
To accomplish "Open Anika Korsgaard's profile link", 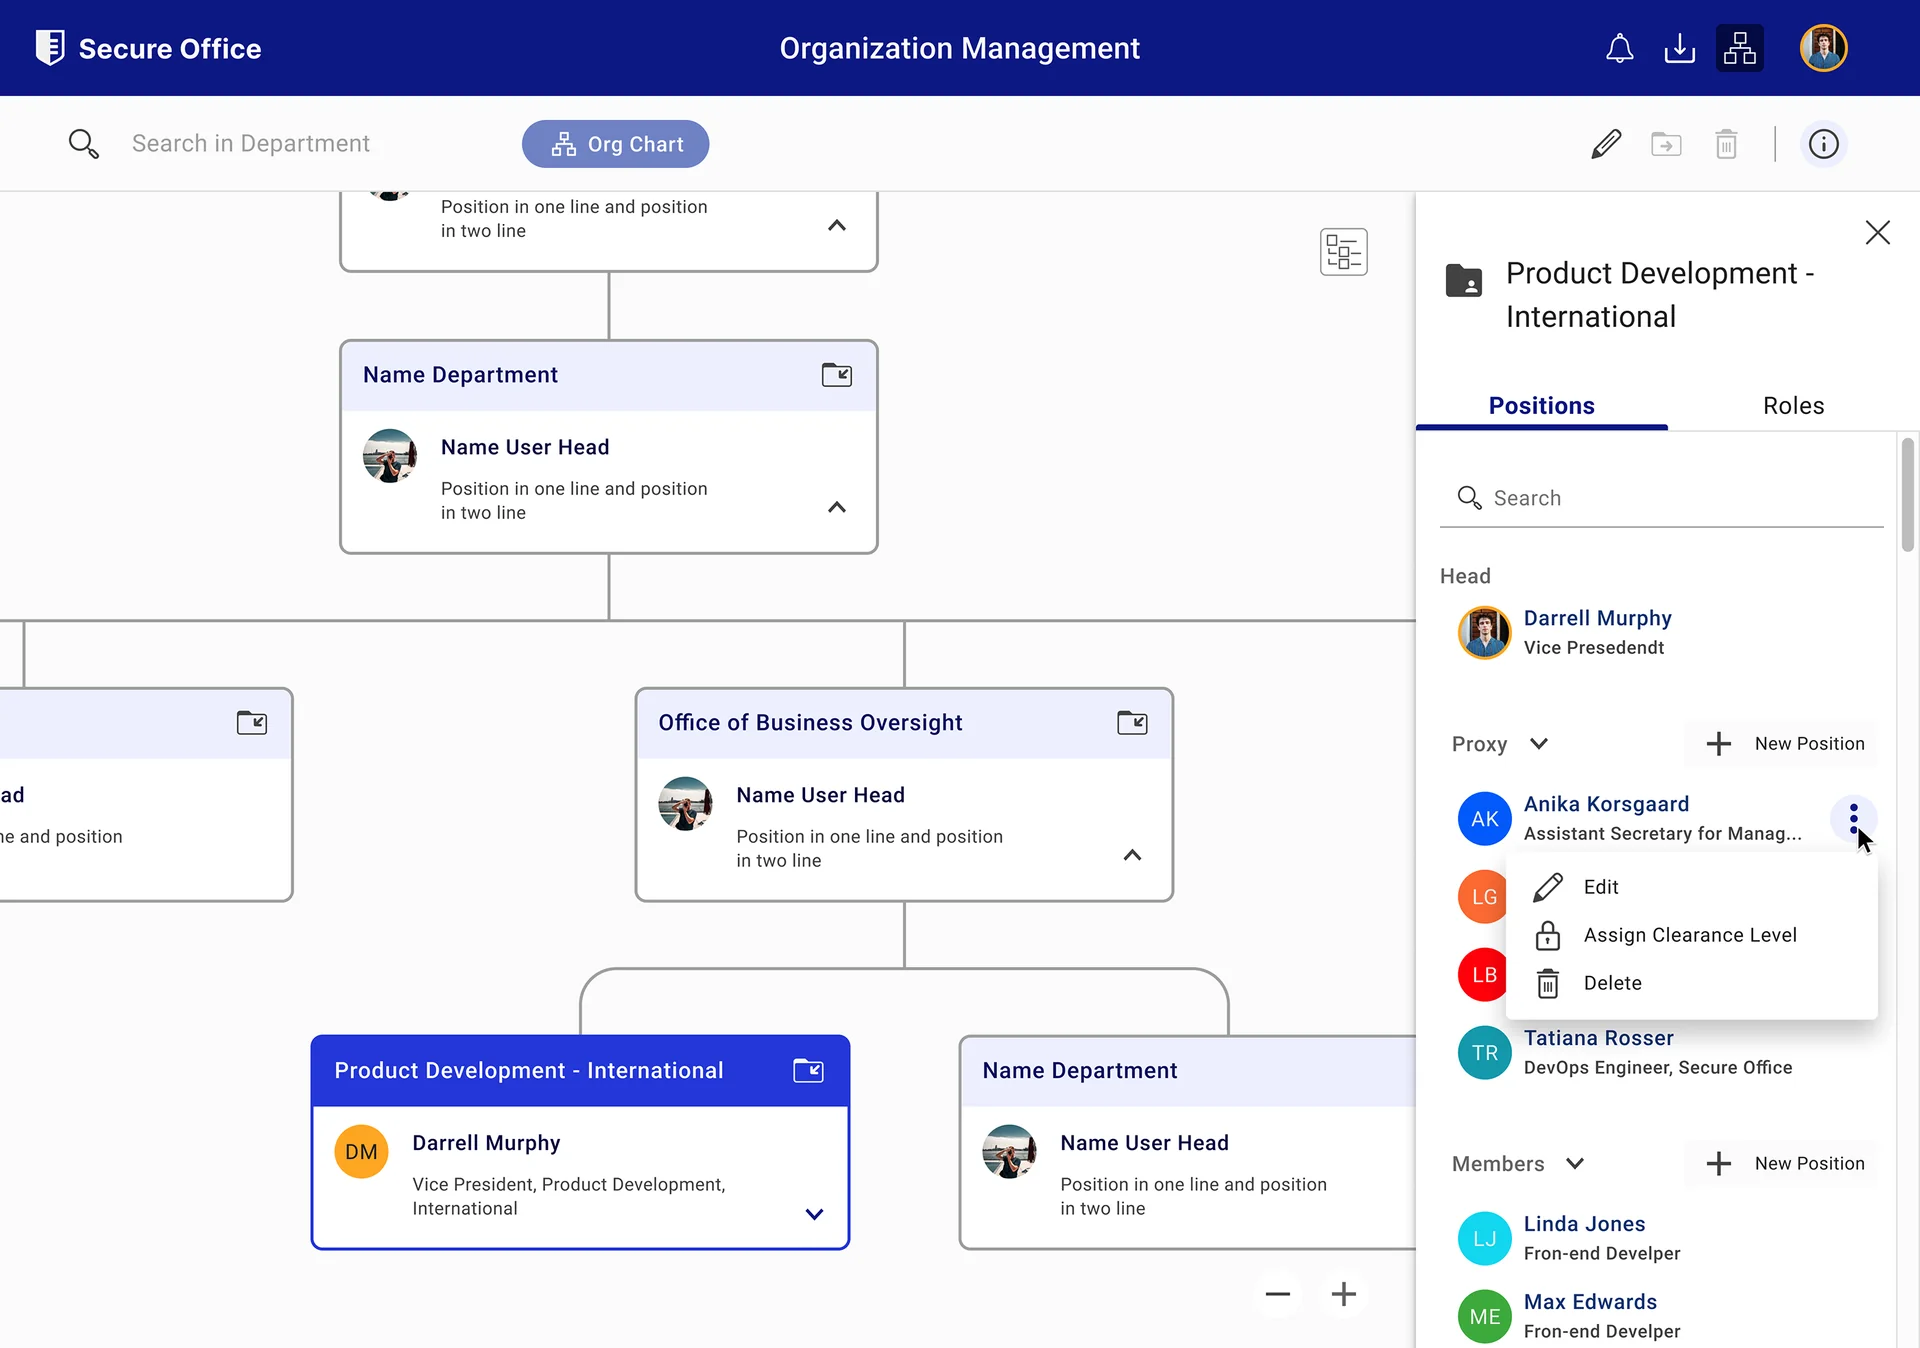I will (x=1607, y=804).
